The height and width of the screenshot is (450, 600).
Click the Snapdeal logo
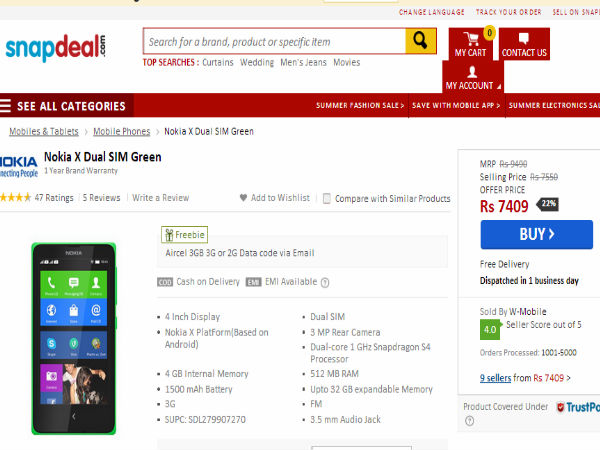click(55, 48)
